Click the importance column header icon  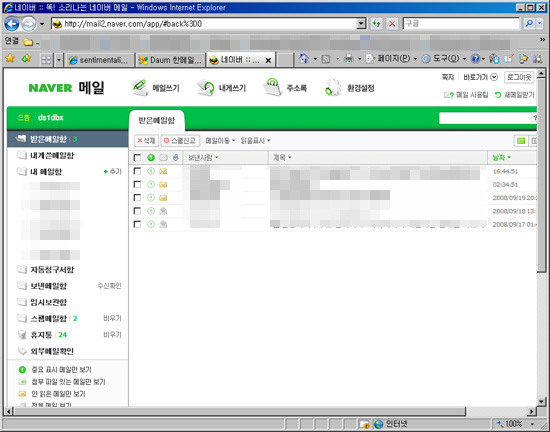151,158
